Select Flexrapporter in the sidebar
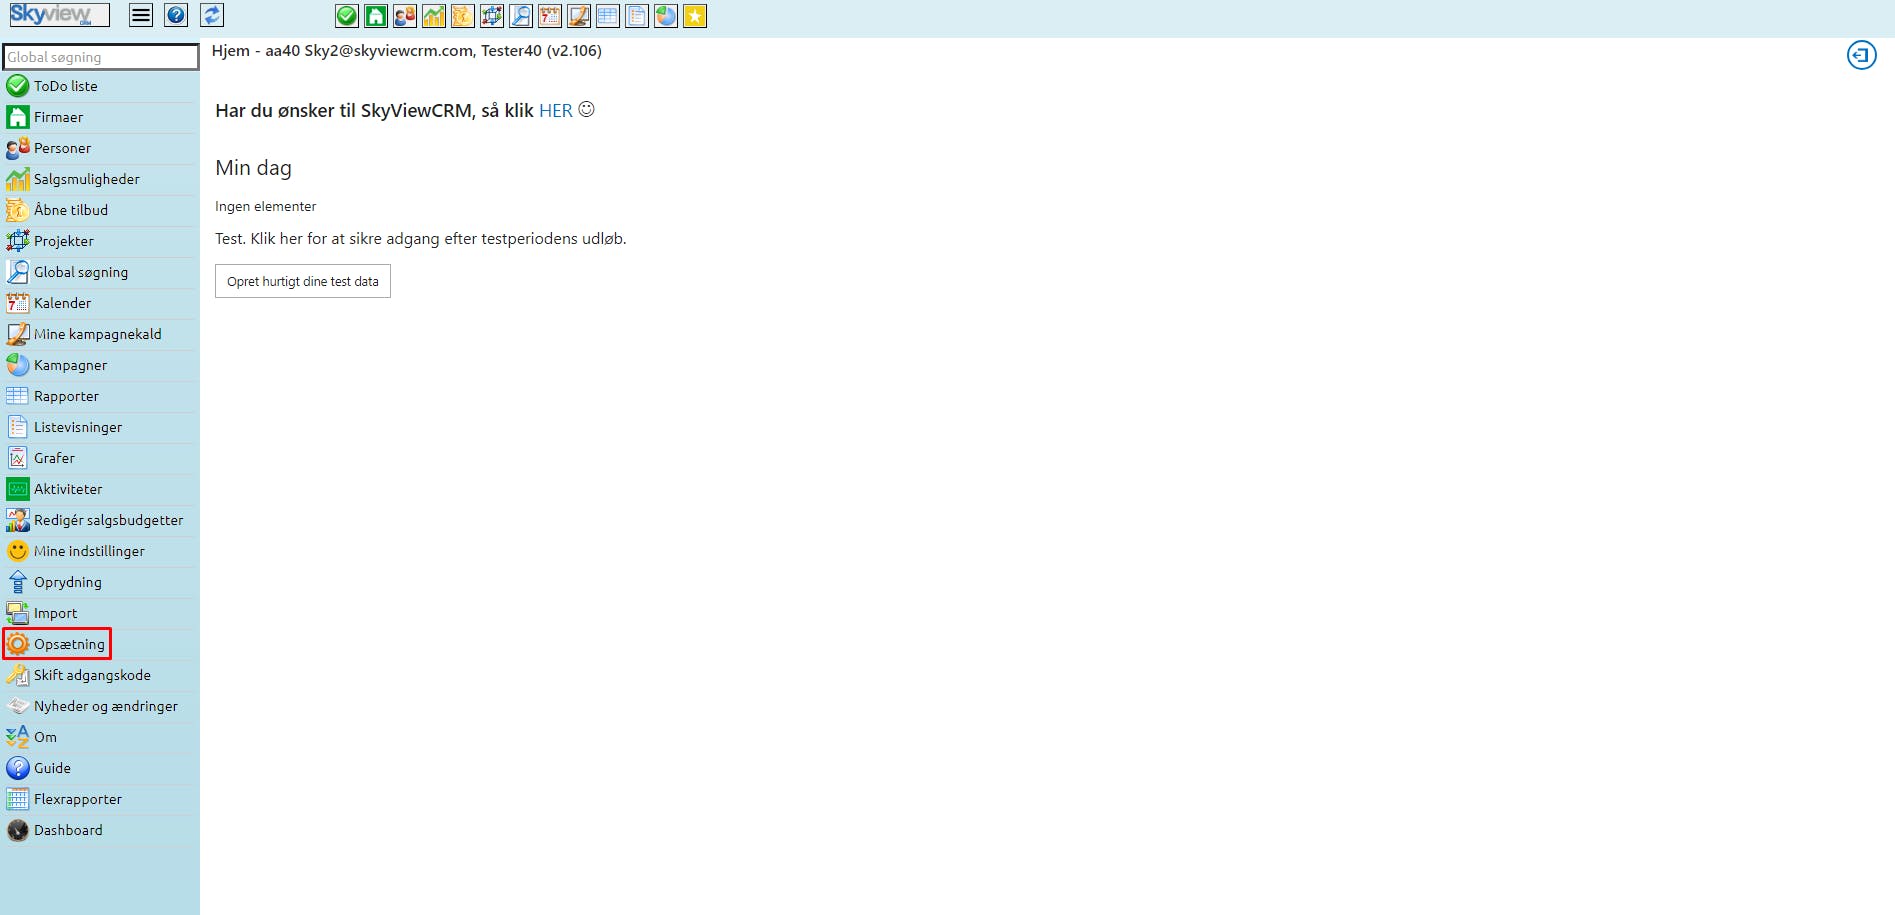The image size is (1895, 915). (x=100, y=799)
